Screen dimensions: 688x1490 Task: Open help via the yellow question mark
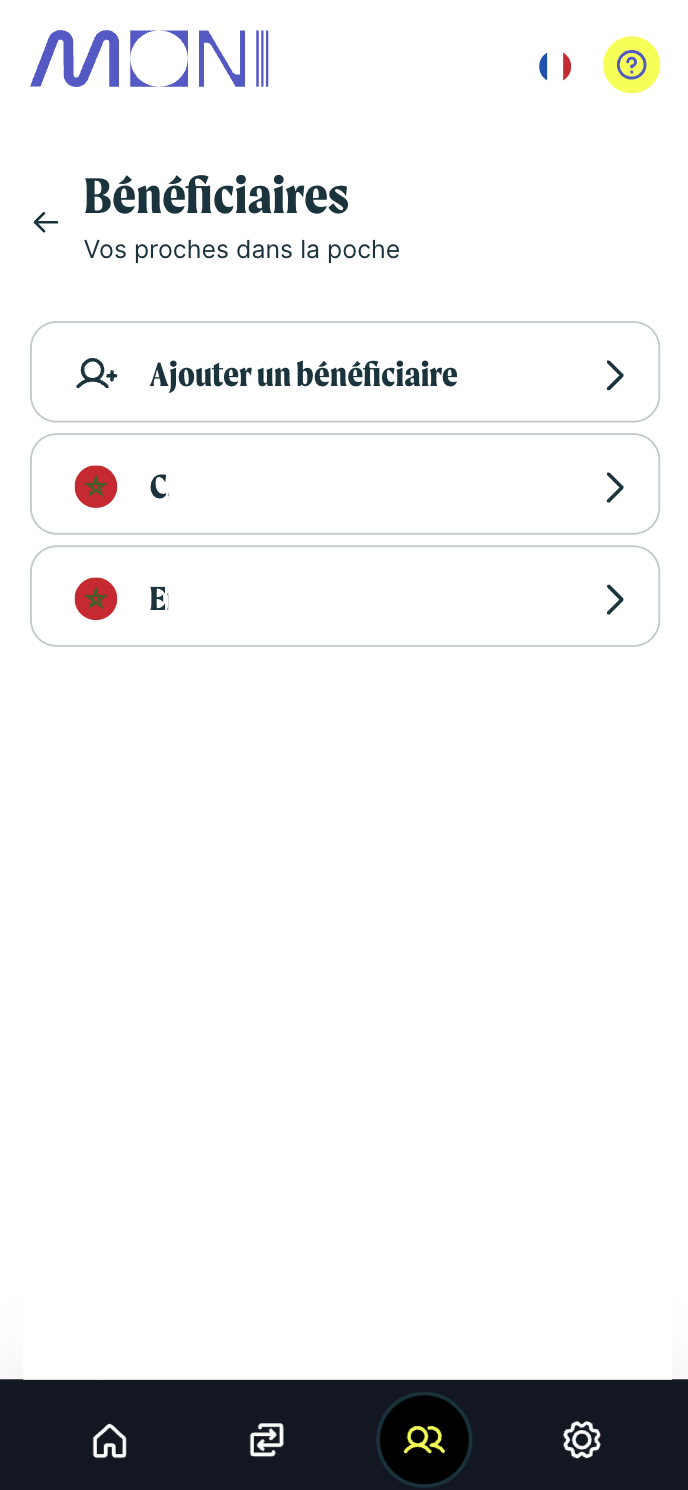pyautogui.click(x=631, y=65)
